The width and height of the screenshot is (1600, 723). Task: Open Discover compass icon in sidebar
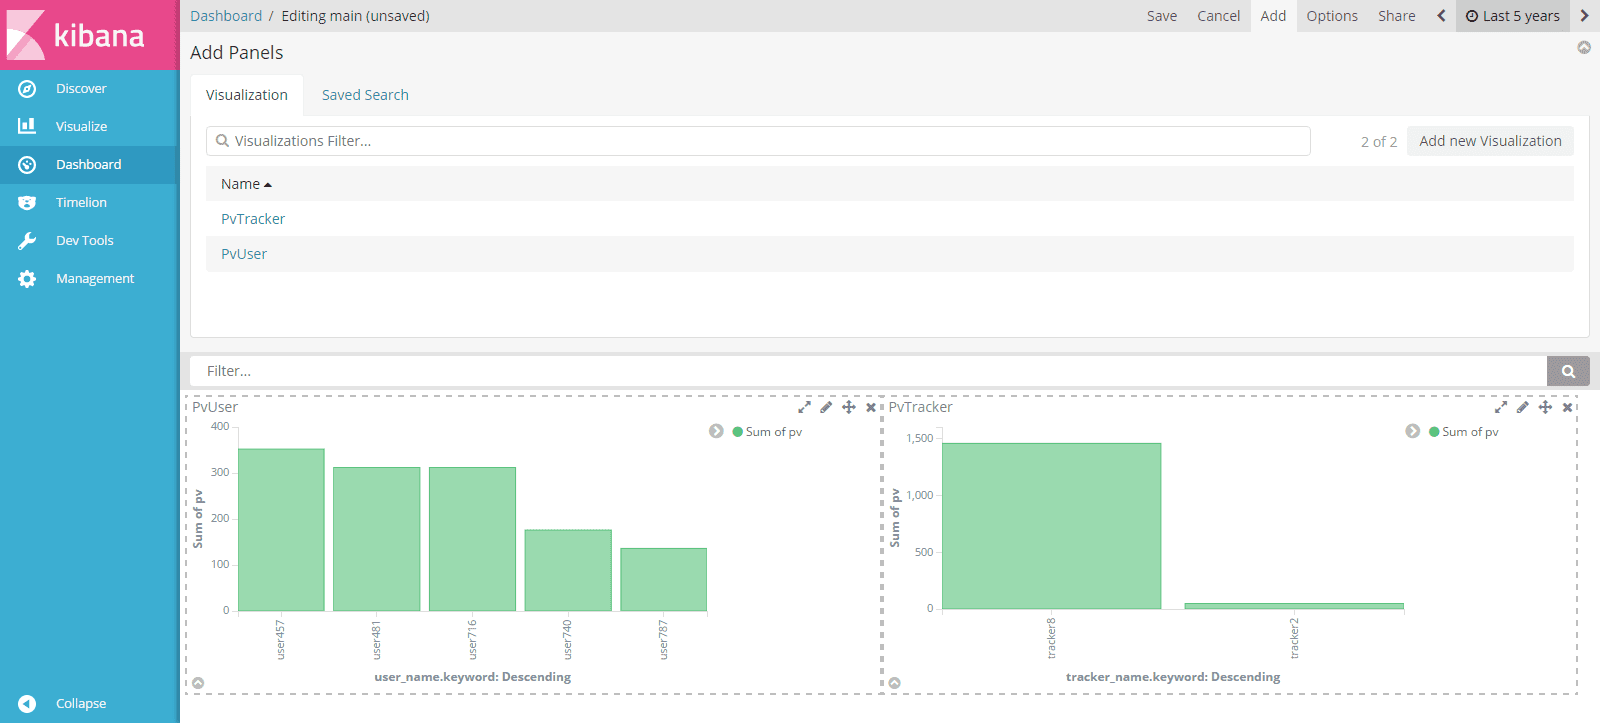click(x=27, y=89)
